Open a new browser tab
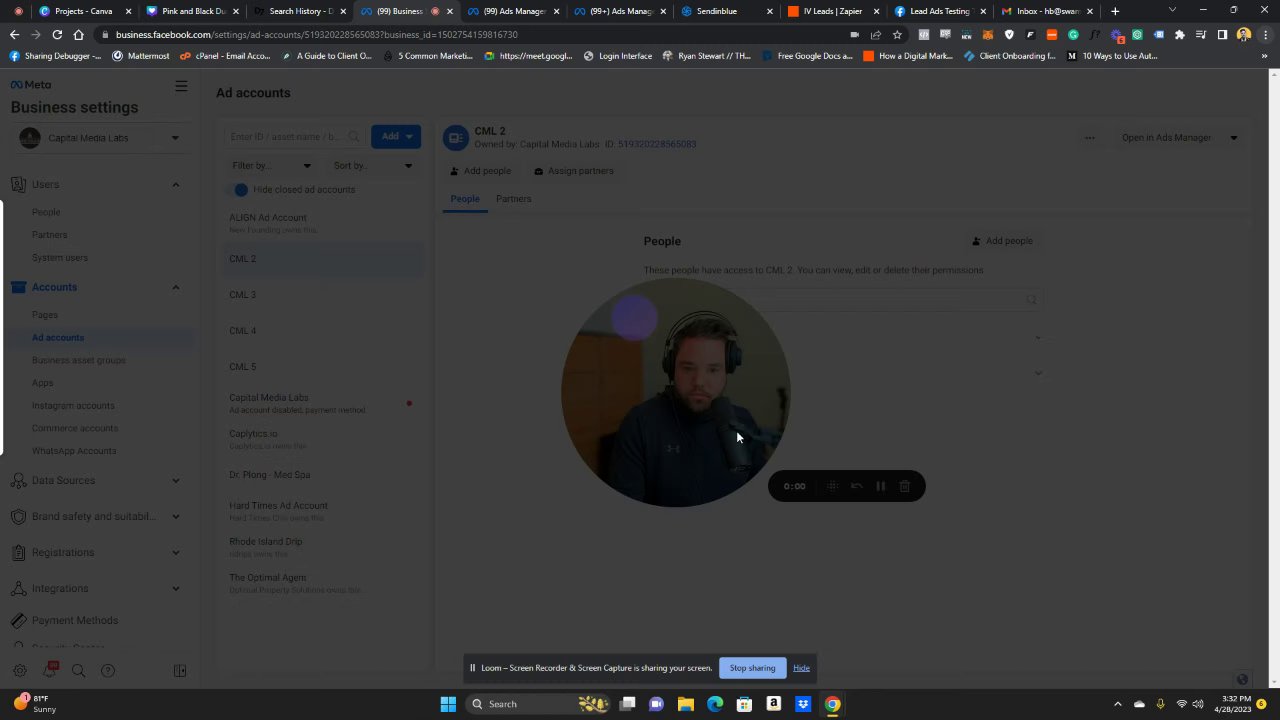This screenshot has width=1280, height=720. (1115, 11)
